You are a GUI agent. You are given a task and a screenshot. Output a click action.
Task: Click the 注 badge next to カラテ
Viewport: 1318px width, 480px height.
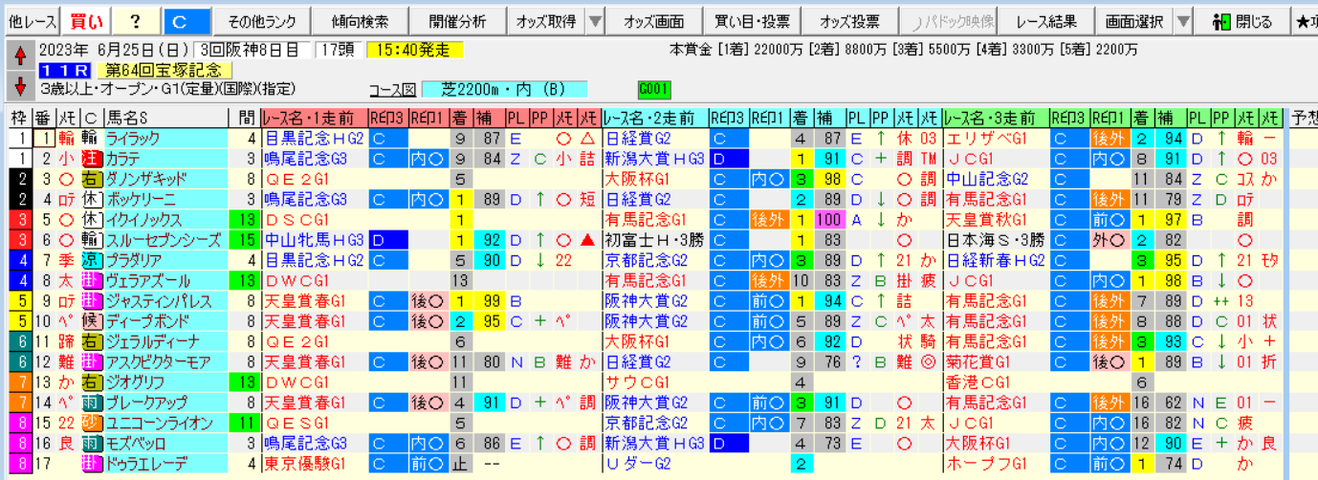pos(90,158)
